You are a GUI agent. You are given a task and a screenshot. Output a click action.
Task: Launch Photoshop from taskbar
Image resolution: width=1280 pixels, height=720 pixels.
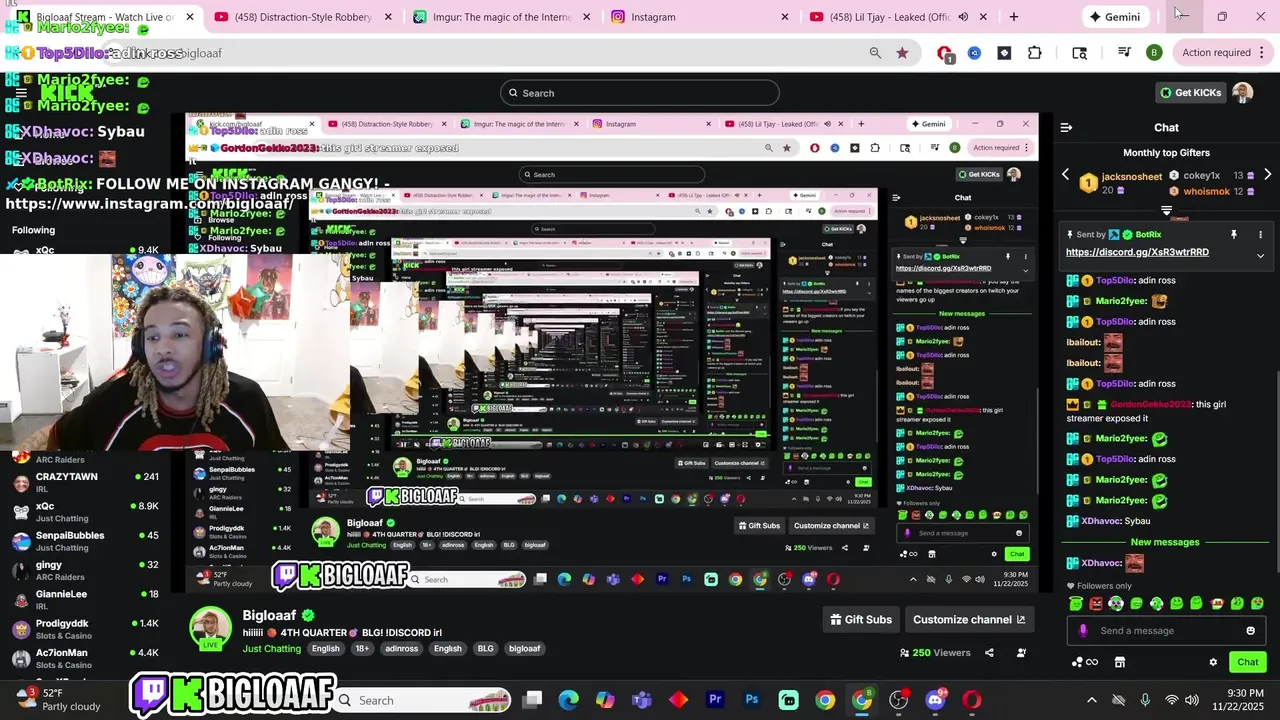click(x=752, y=700)
